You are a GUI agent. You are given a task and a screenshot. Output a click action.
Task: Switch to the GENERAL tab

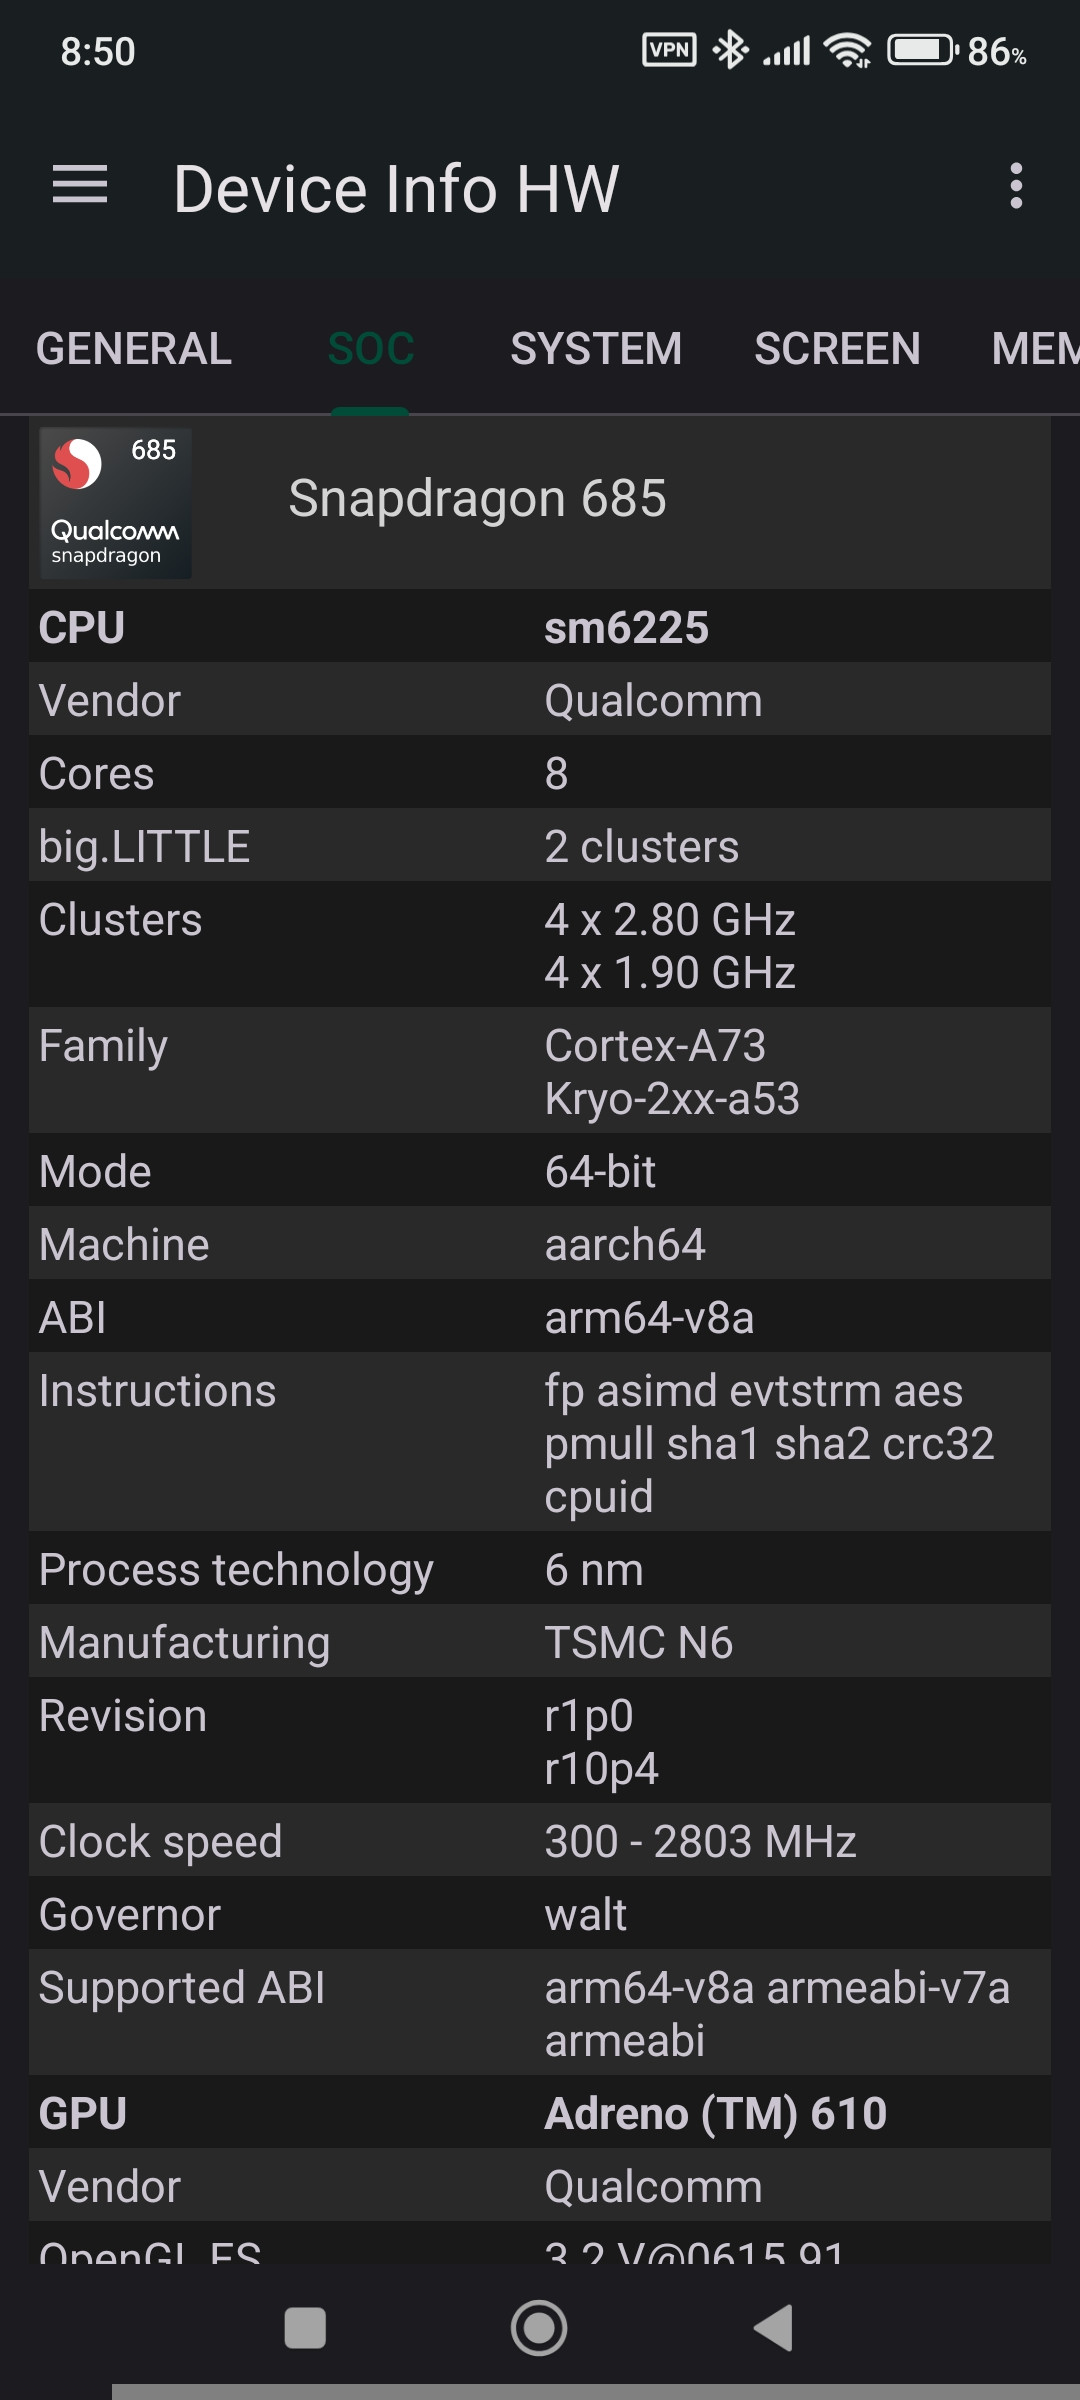click(134, 349)
